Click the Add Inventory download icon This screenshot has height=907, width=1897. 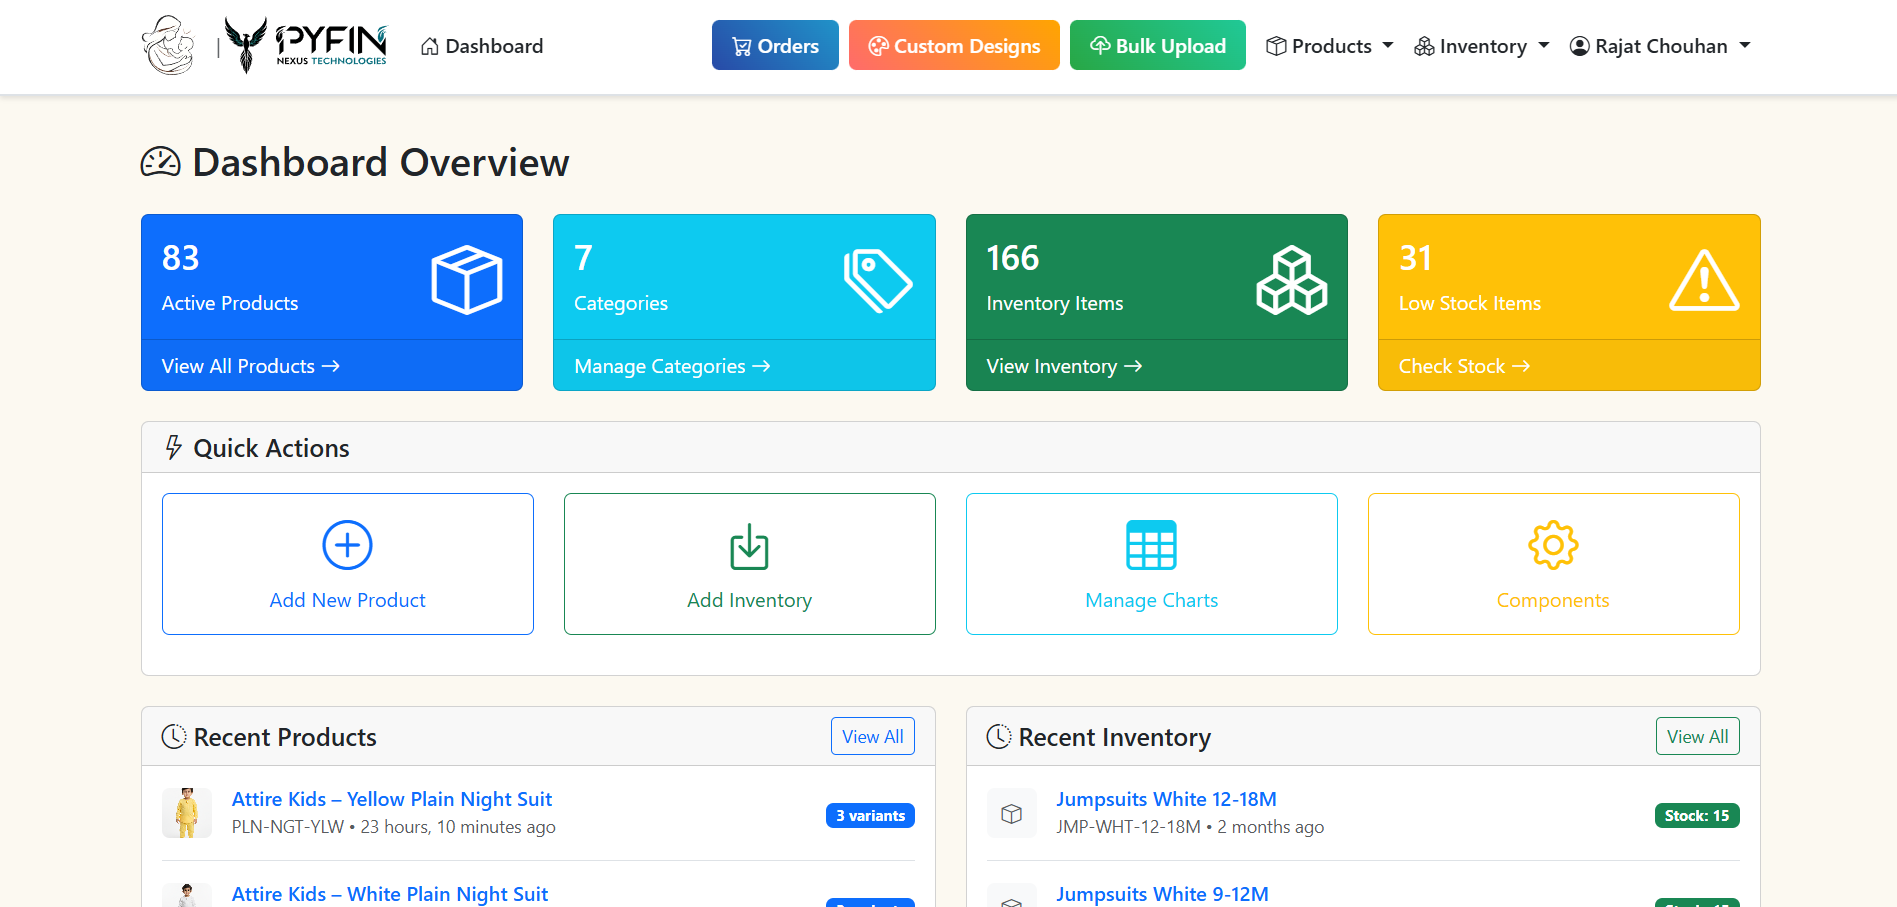point(749,546)
